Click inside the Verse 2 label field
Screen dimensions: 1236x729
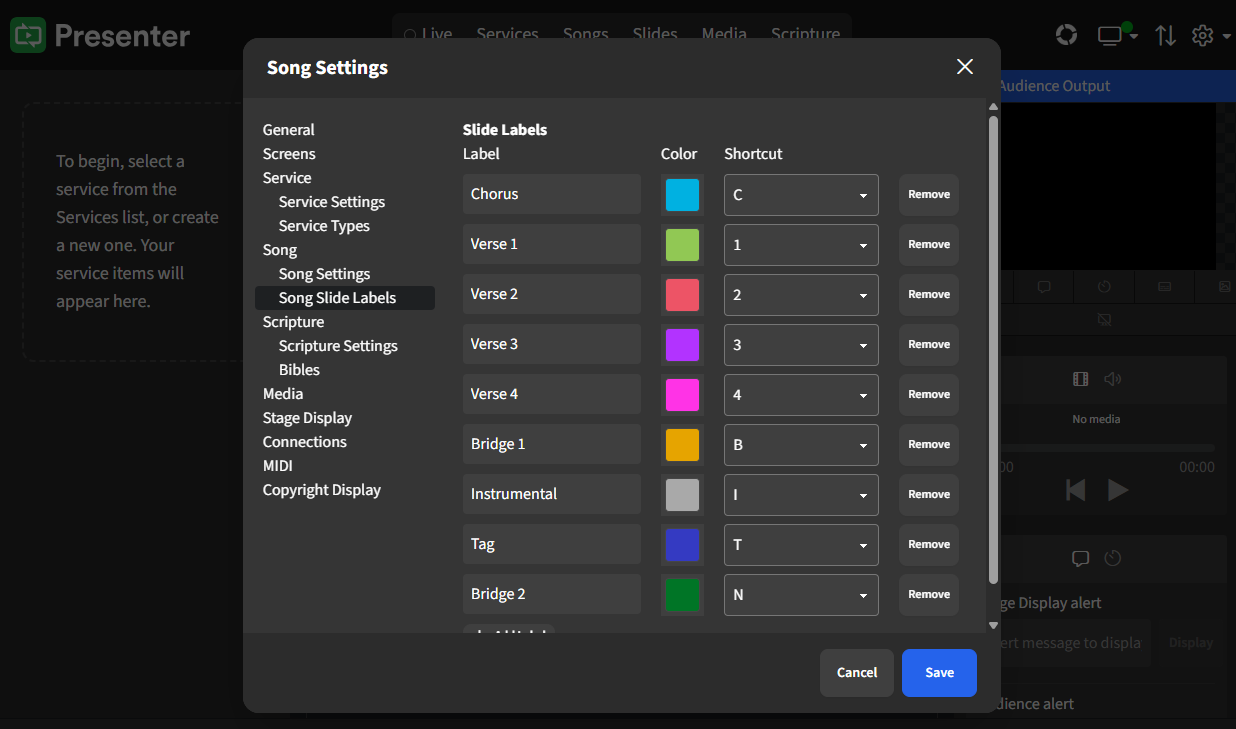click(551, 294)
